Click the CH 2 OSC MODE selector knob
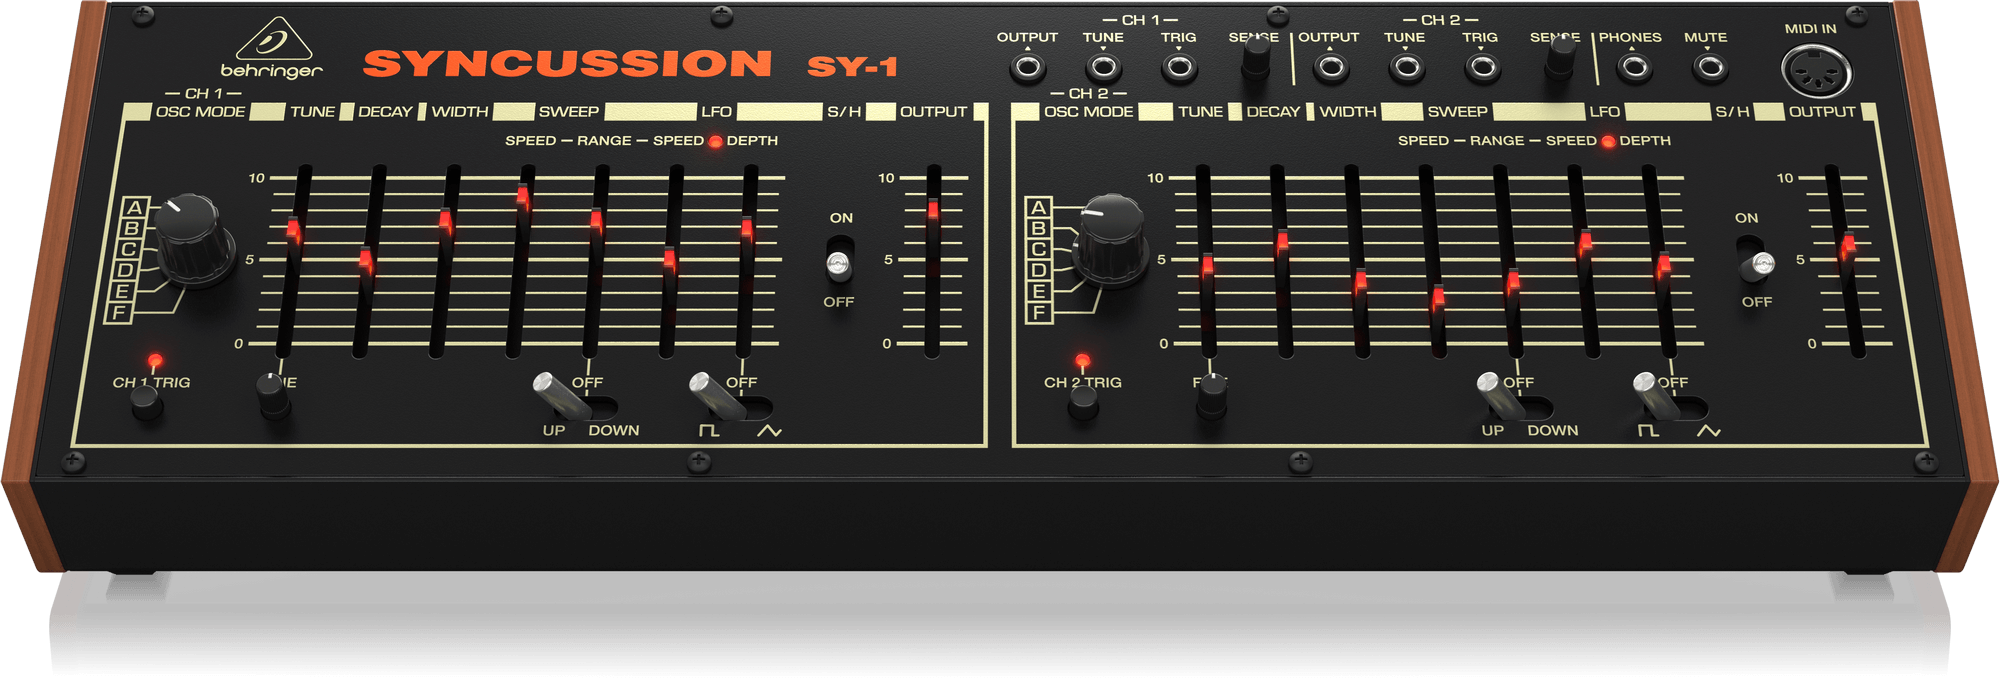Viewport: 2000px width, 679px height. (x=1109, y=238)
